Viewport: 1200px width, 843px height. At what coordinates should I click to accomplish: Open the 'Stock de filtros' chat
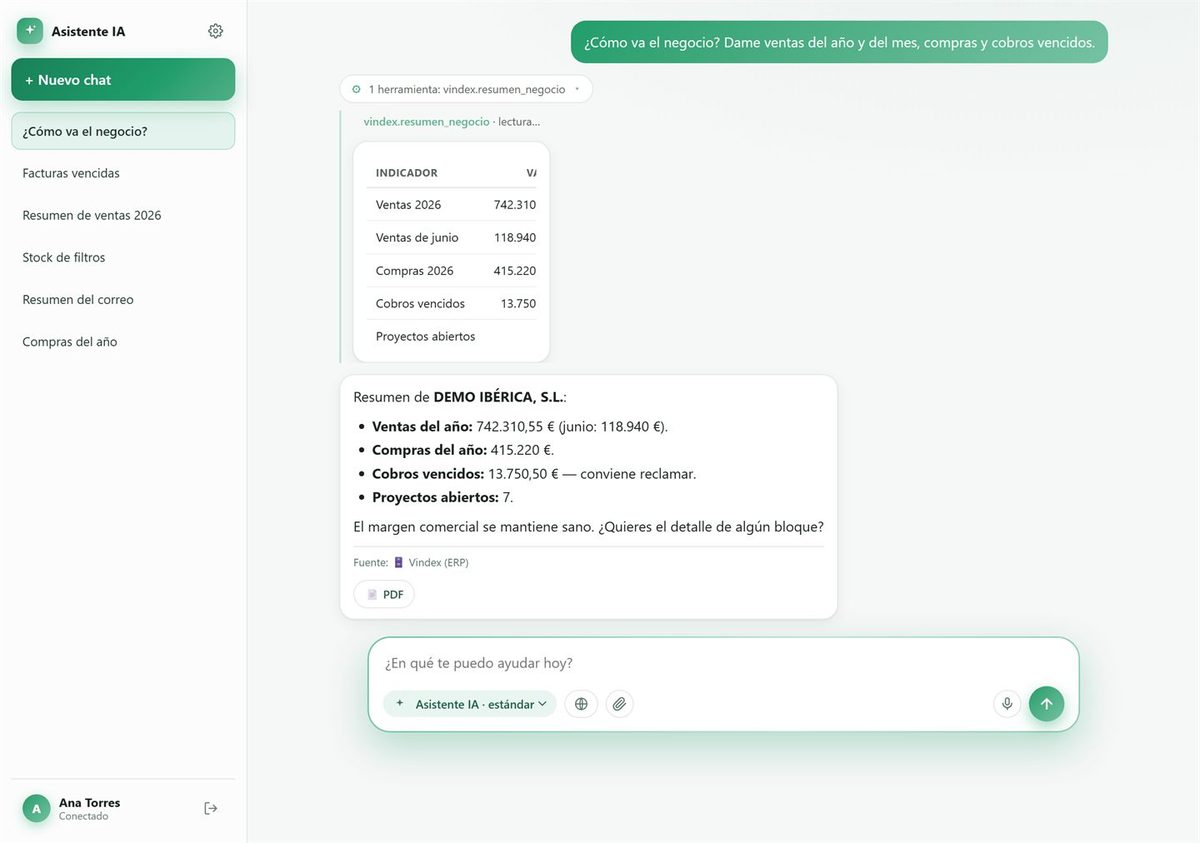123,257
